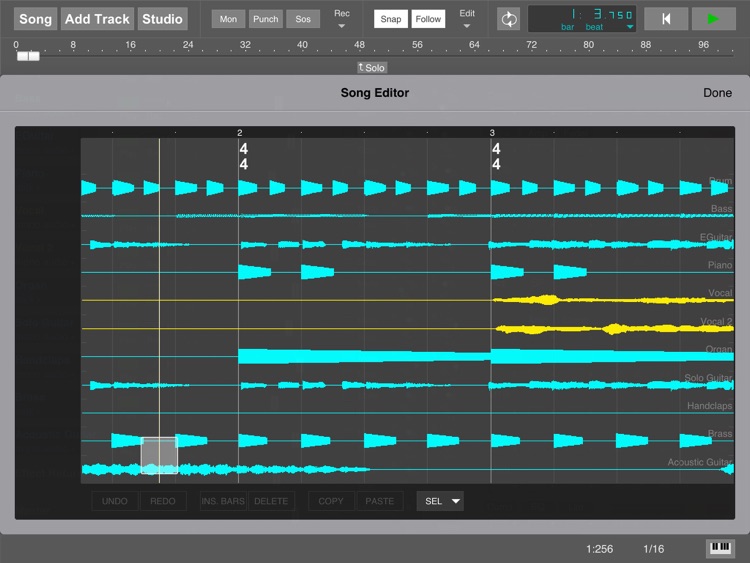Close the Song Editor with Done

[x=717, y=93]
